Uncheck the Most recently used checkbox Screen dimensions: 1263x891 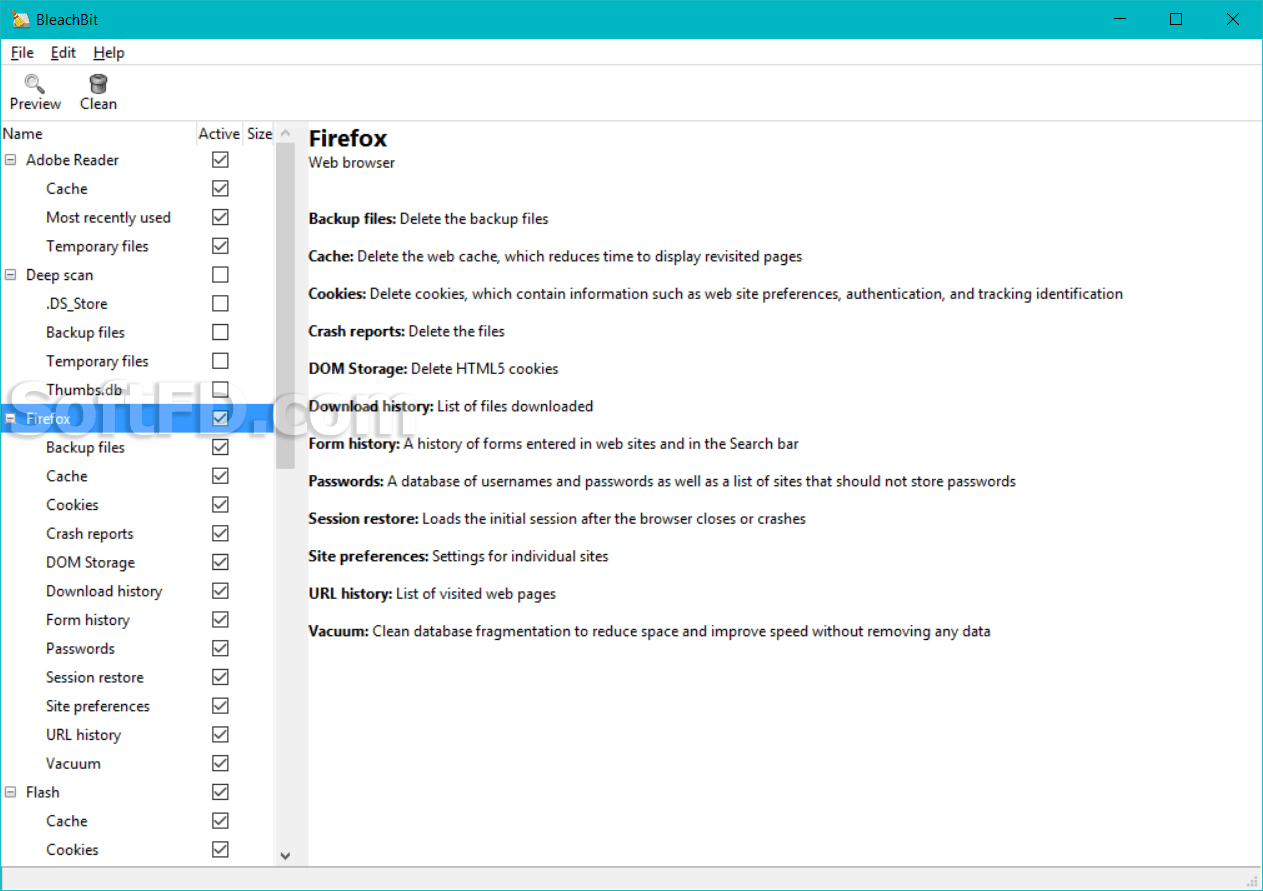pyautogui.click(x=220, y=217)
